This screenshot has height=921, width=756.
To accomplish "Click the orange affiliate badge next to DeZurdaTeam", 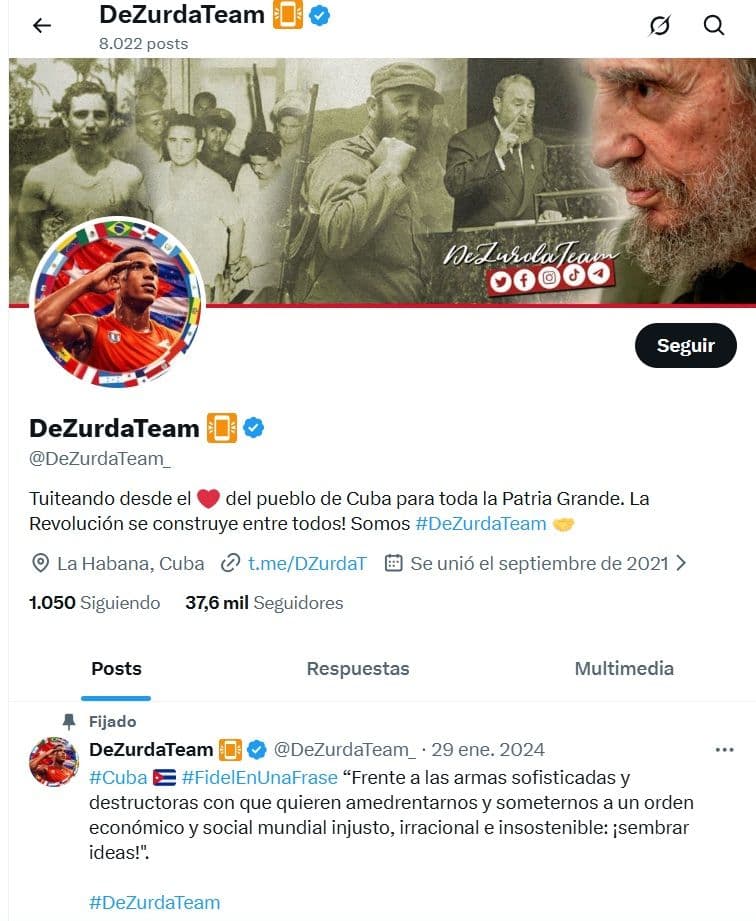I will coord(222,428).
